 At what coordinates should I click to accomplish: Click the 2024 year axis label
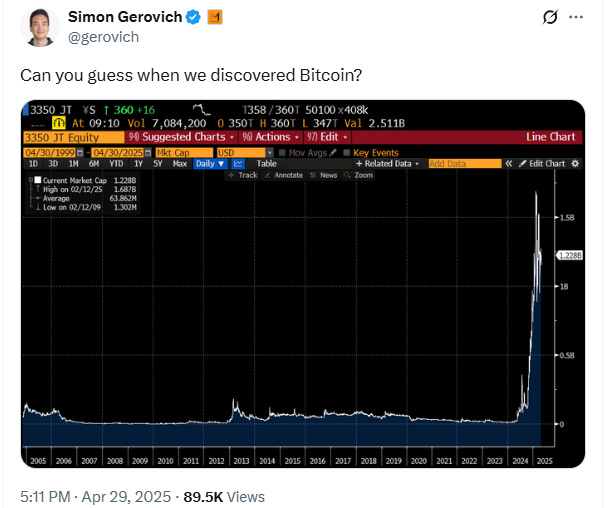(x=520, y=461)
